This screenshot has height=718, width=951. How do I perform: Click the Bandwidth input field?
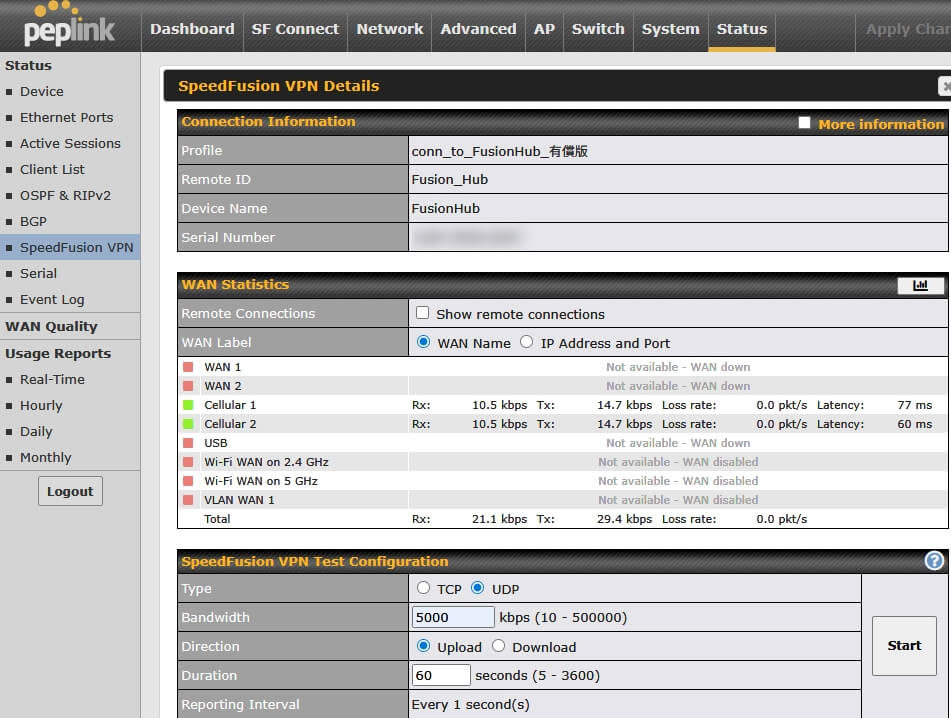(x=453, y=617)
